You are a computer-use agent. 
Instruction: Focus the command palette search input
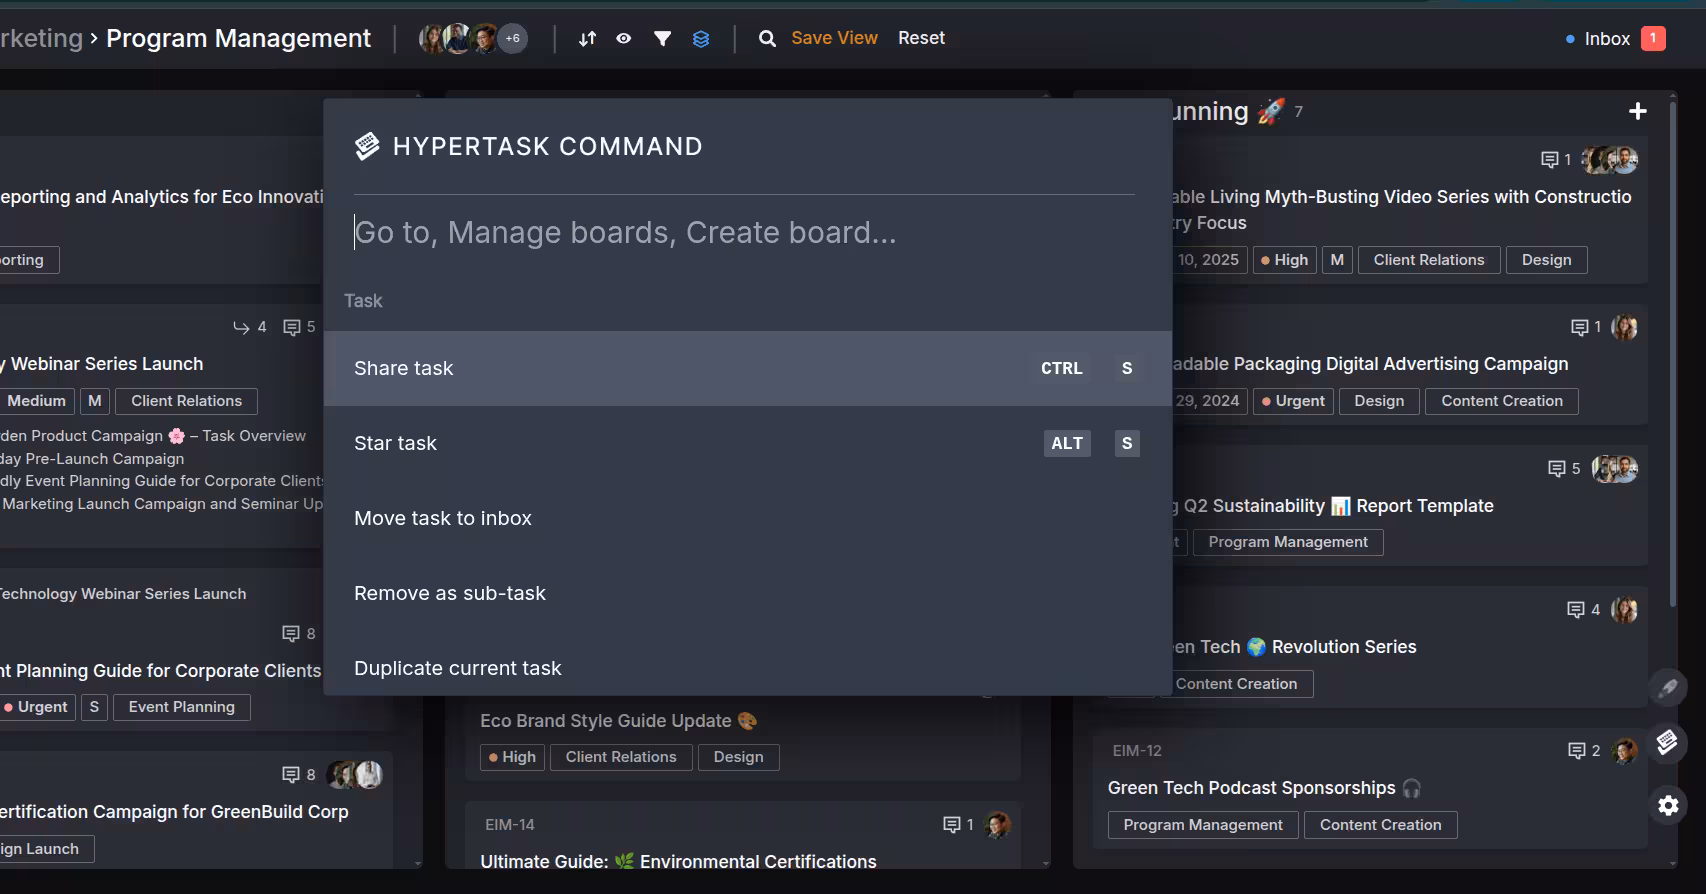tap(743, 232)
